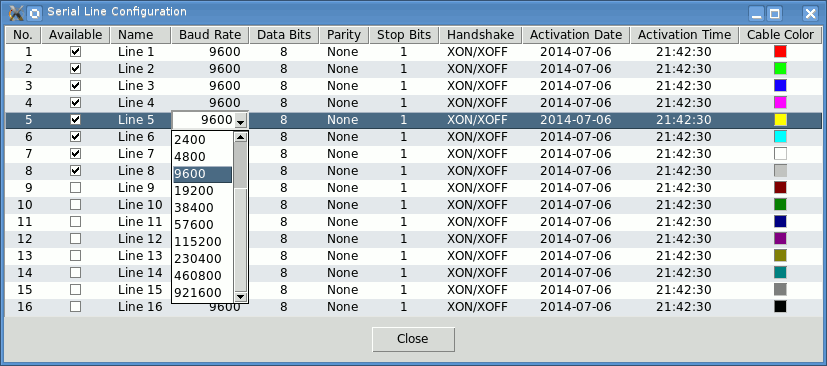Click the window menu icon beside the title

click(34, 12)
